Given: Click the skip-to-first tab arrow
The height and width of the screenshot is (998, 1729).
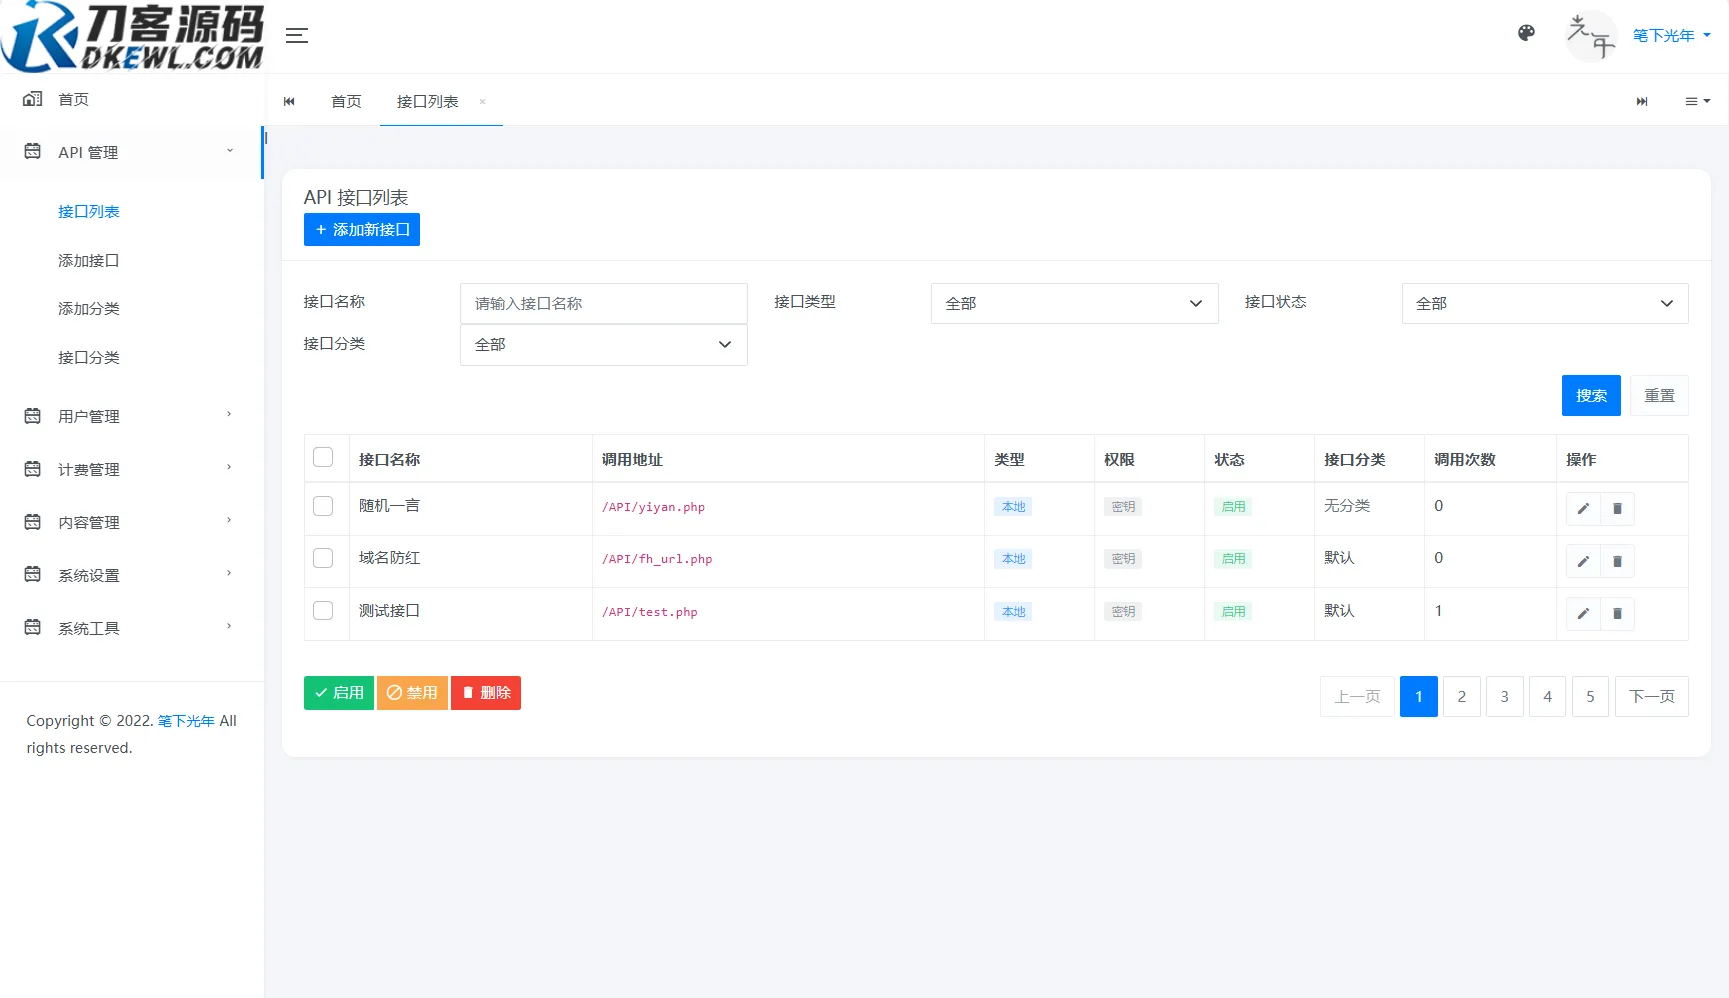Looking at the screenshot, I should pyautogui.click(x=289, y=101).
